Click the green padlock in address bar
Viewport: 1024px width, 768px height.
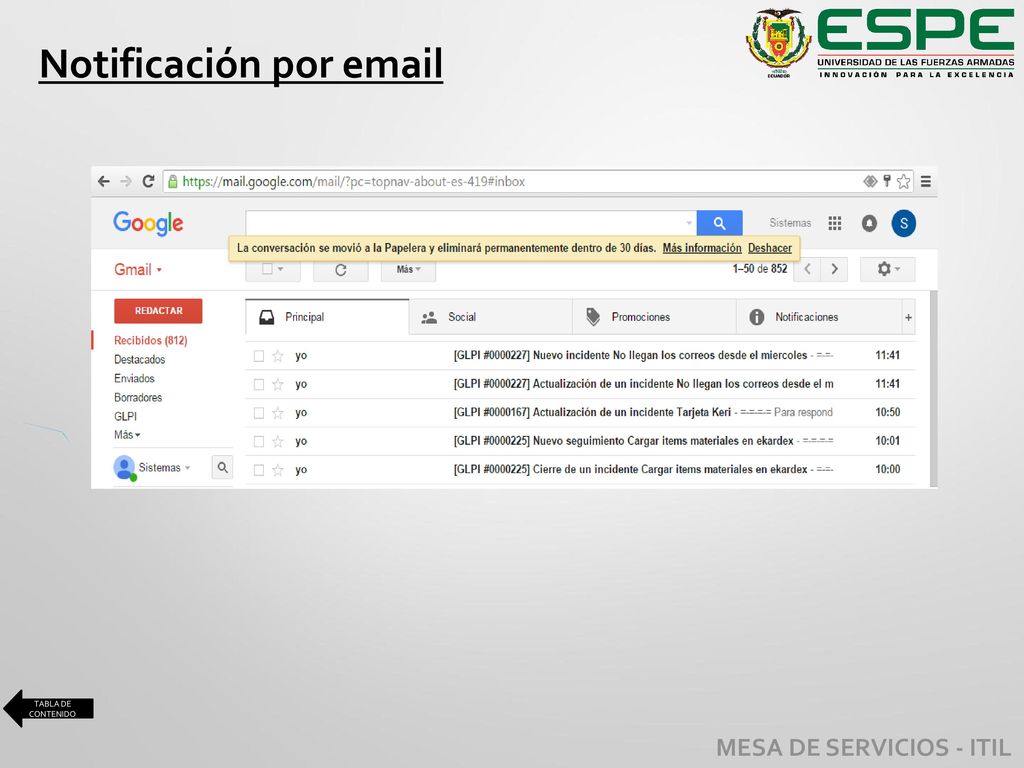tap(172, 182)
